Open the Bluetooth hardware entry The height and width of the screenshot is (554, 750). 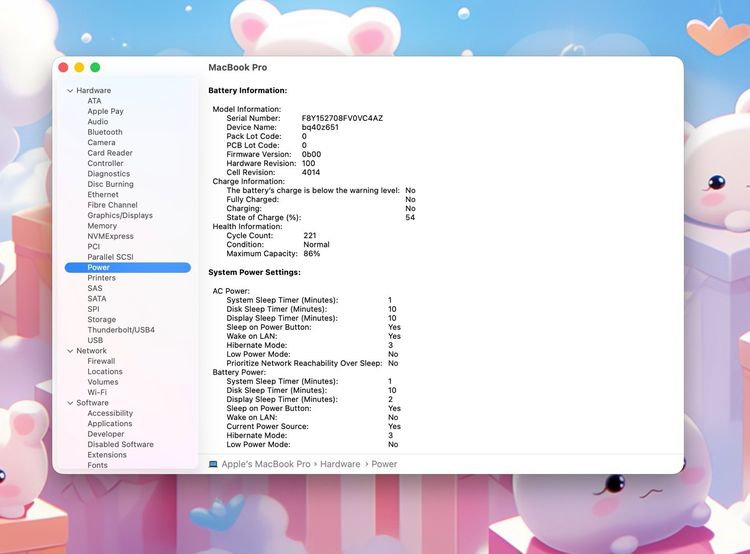pyautogui.click(x=105, y=132)
